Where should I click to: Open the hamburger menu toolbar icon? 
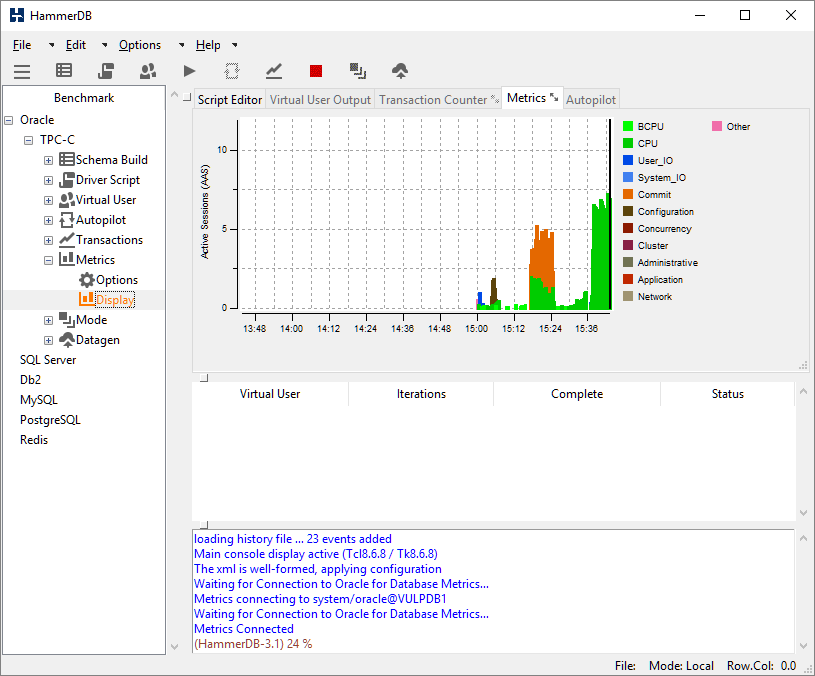click(x=22, y=71)
